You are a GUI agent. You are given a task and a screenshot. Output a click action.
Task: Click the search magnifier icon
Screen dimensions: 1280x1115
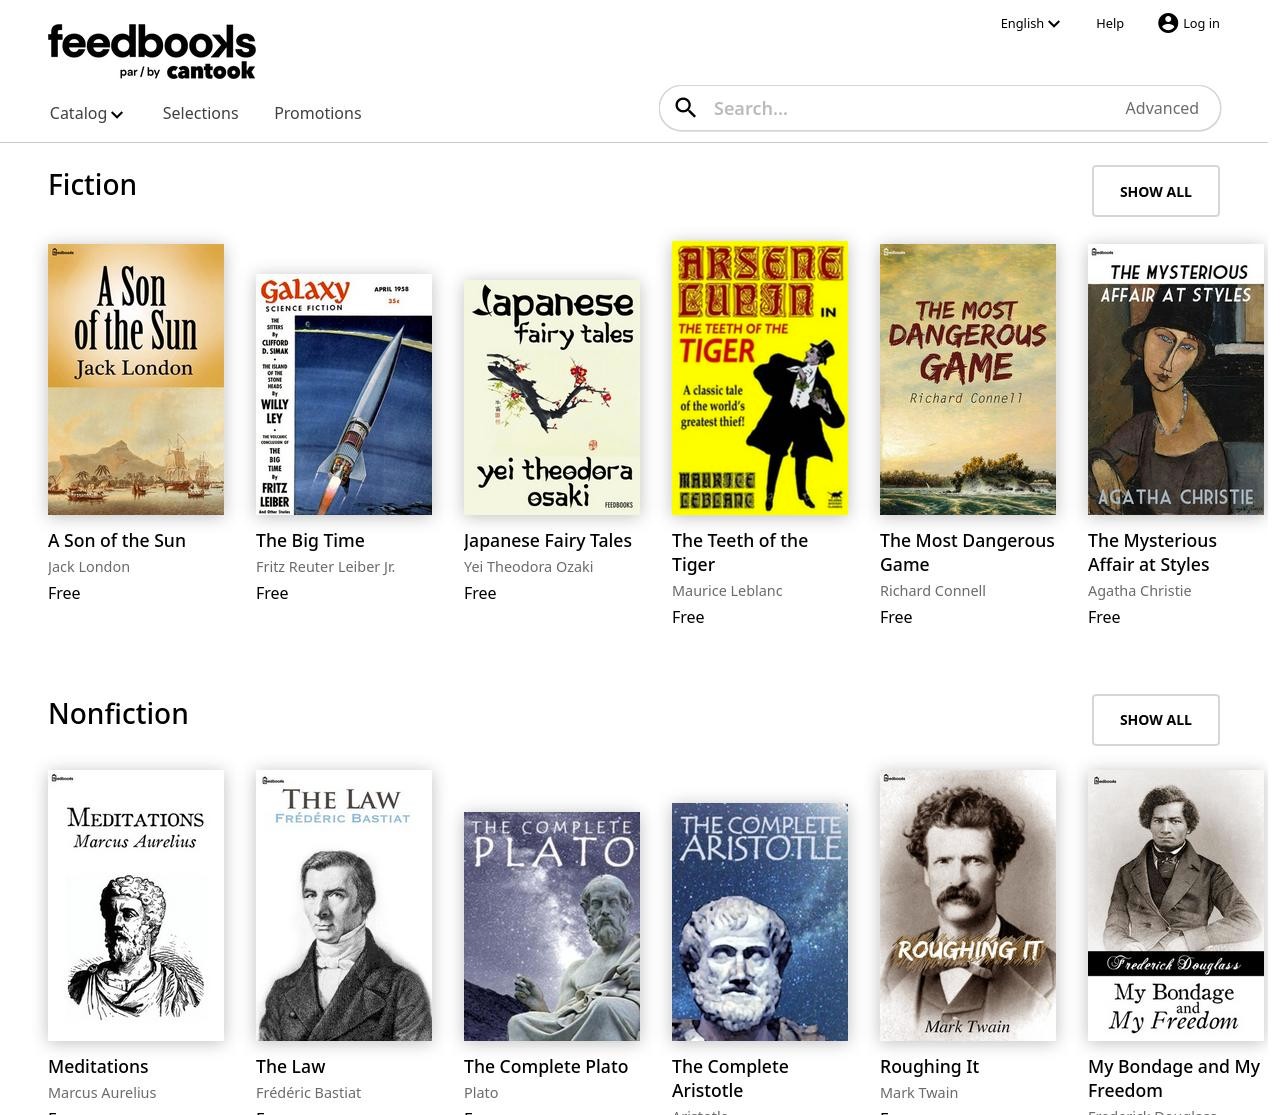(686, 107)
